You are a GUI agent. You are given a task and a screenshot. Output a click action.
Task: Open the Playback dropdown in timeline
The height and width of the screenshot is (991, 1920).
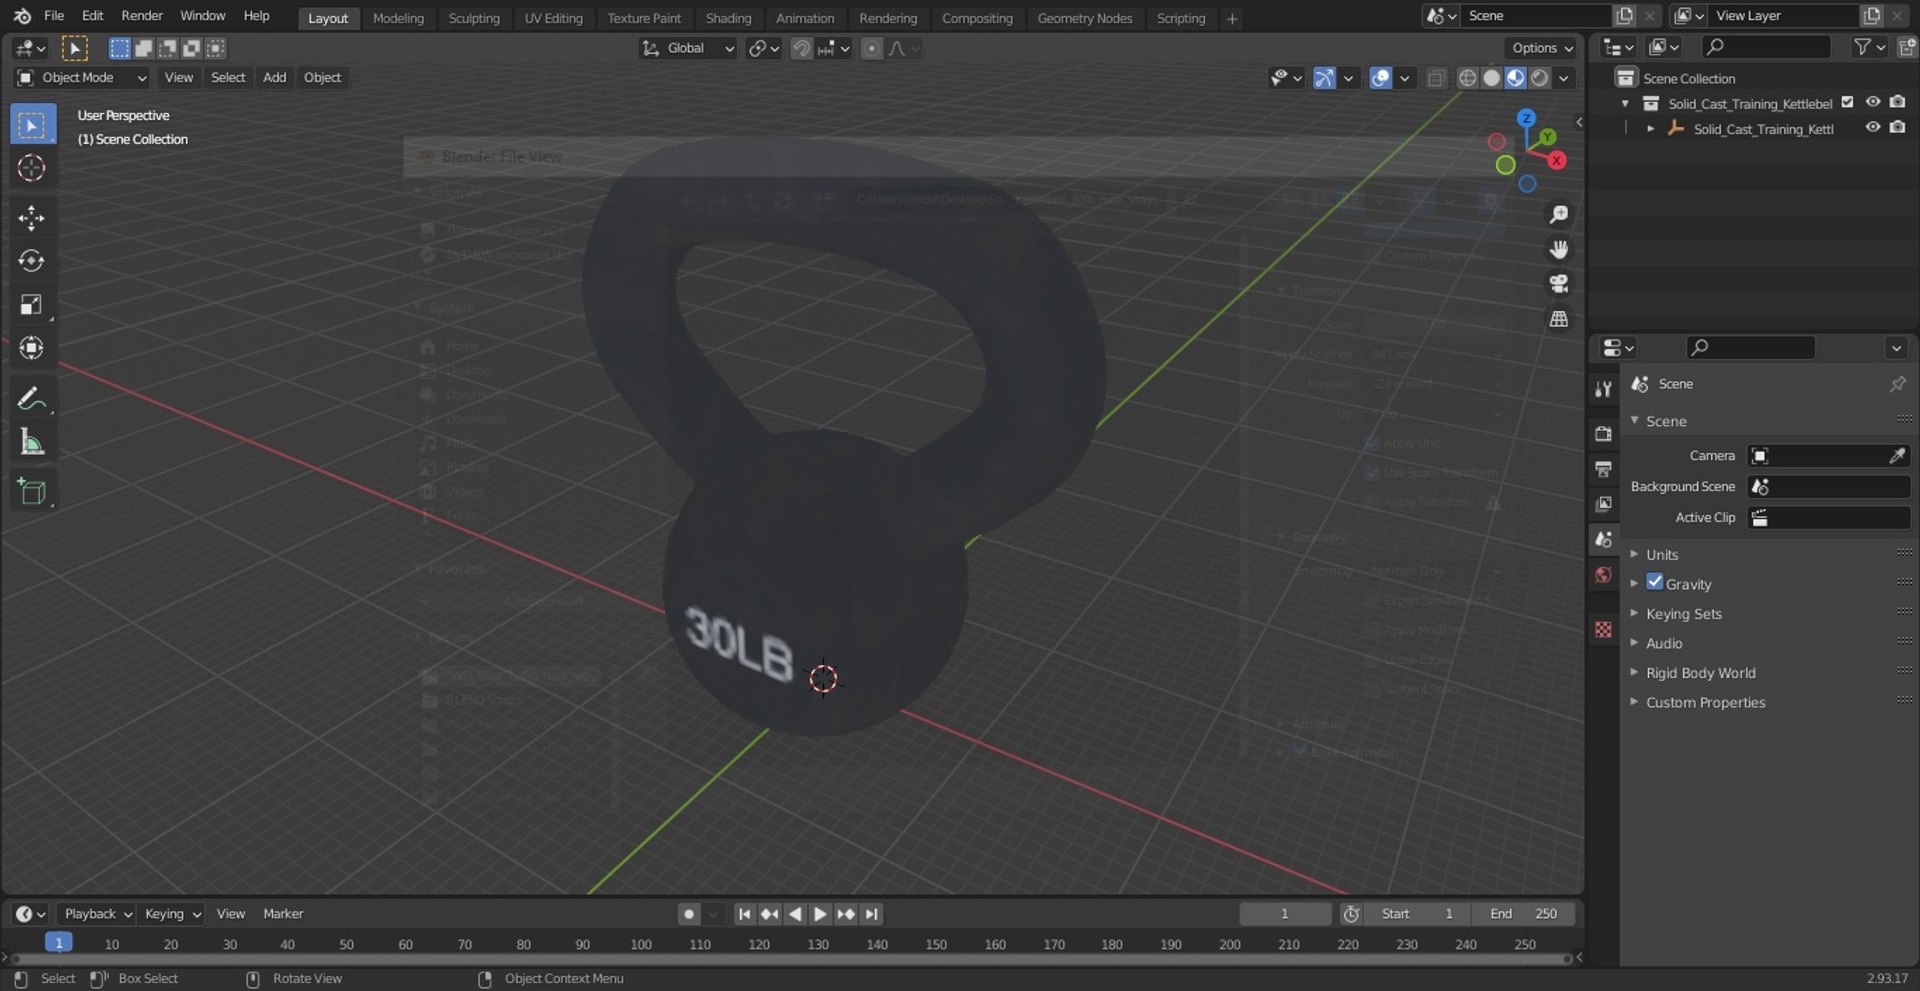tap(97, 914)
